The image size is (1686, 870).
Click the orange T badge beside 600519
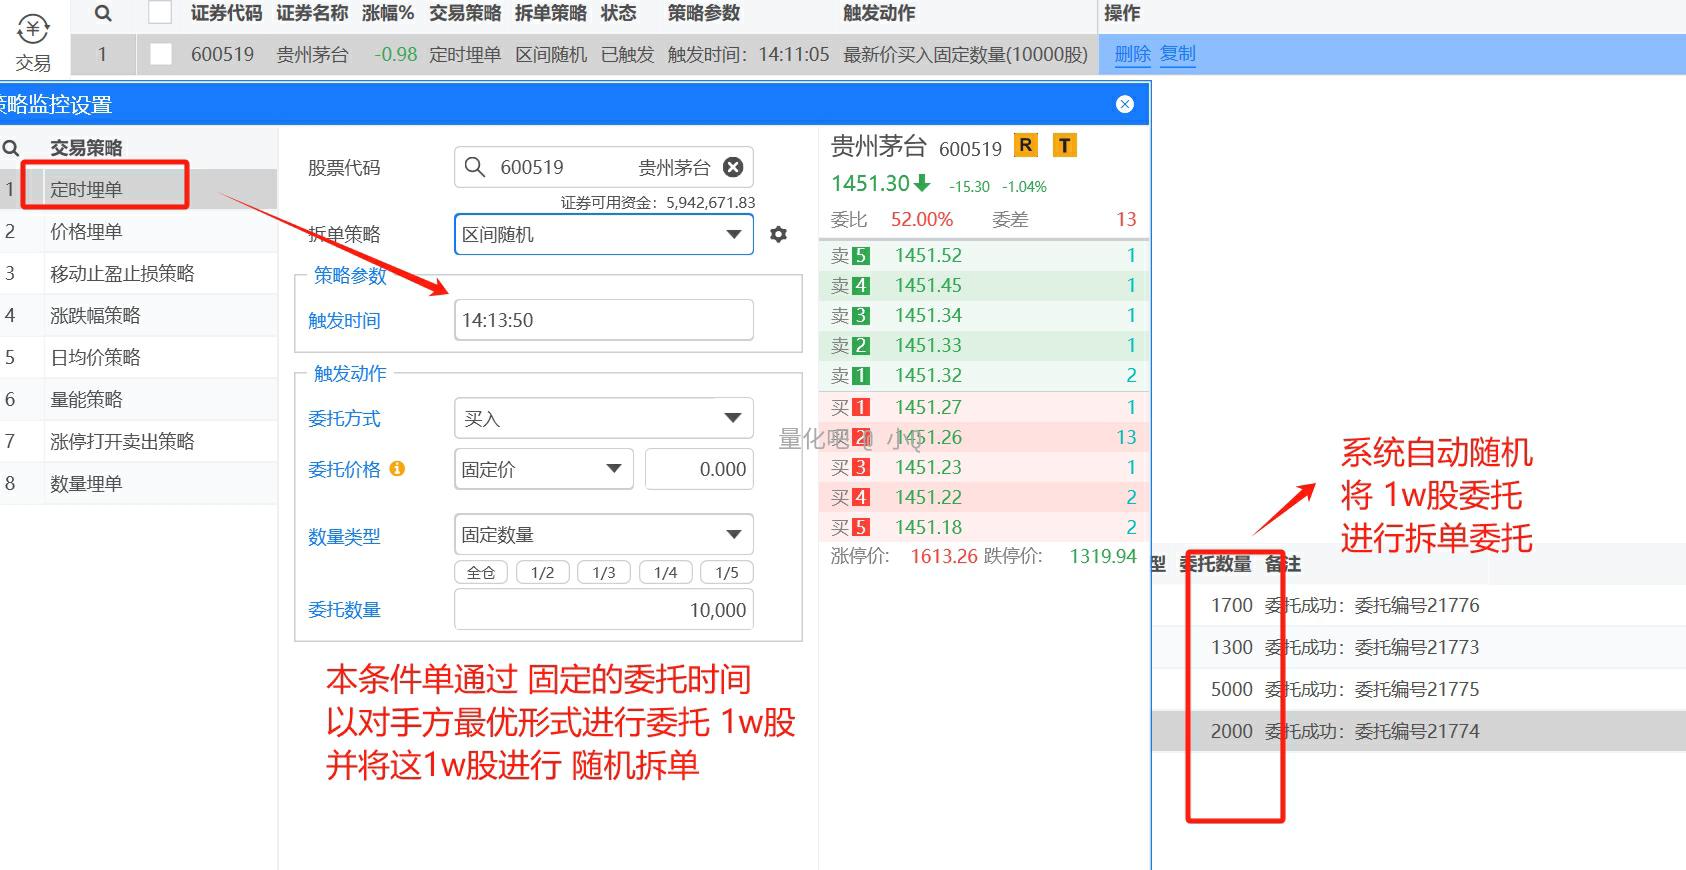pos(1064,146)
